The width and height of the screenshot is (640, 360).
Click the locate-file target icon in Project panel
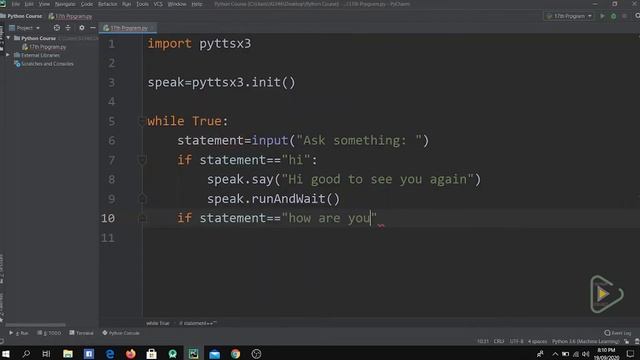click(x=57, y=28)
